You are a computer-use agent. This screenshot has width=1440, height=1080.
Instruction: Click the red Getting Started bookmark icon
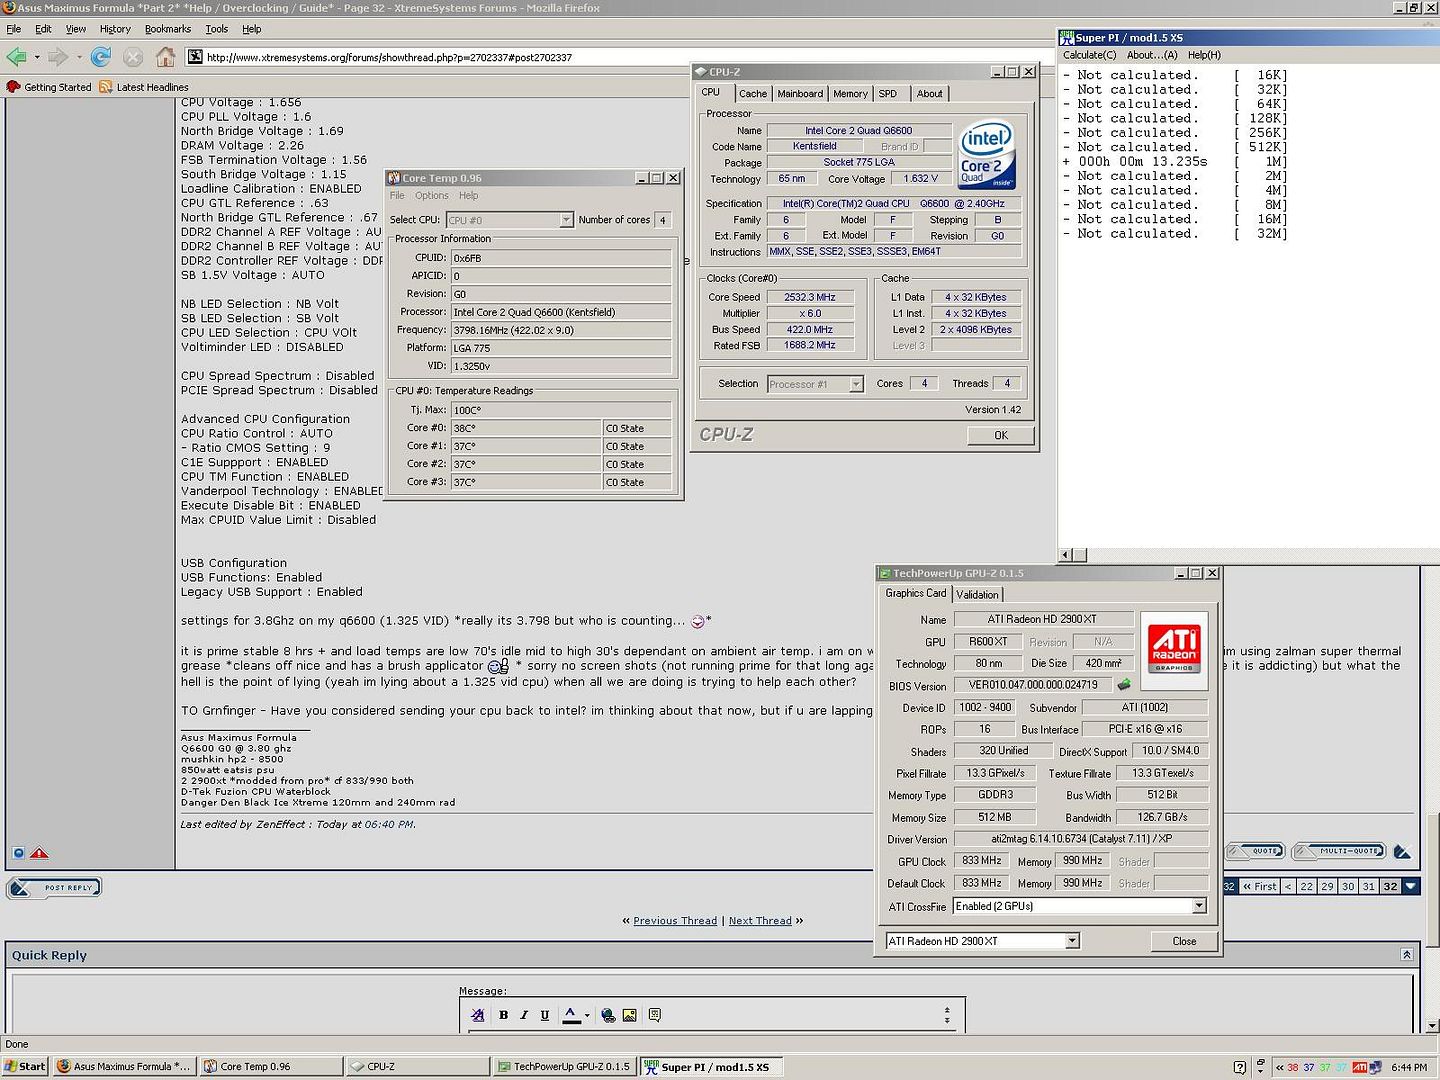click(x=13, y=87)
